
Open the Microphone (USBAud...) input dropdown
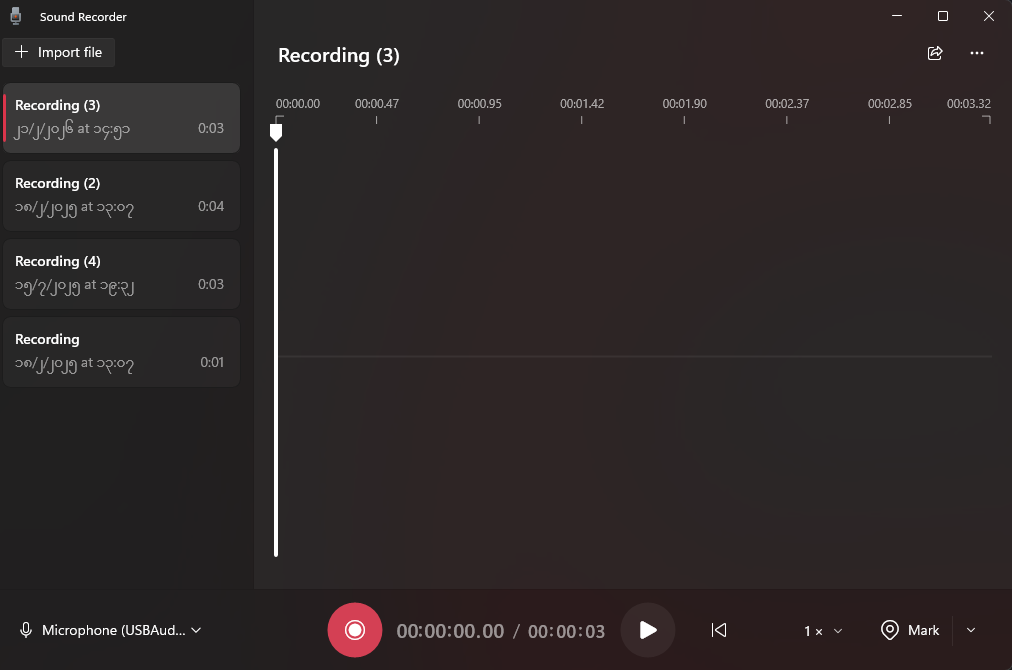(110, 630)
